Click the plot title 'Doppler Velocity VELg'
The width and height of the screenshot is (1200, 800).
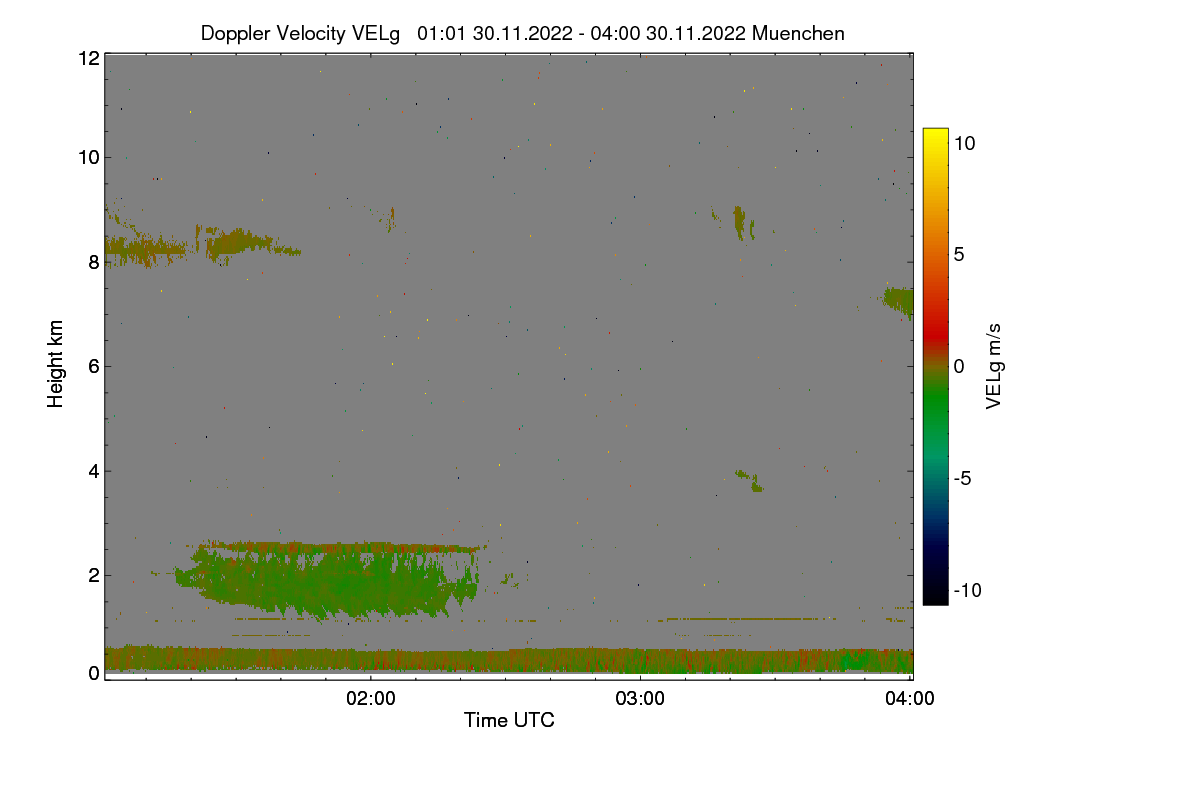click(x=300, y=33)
